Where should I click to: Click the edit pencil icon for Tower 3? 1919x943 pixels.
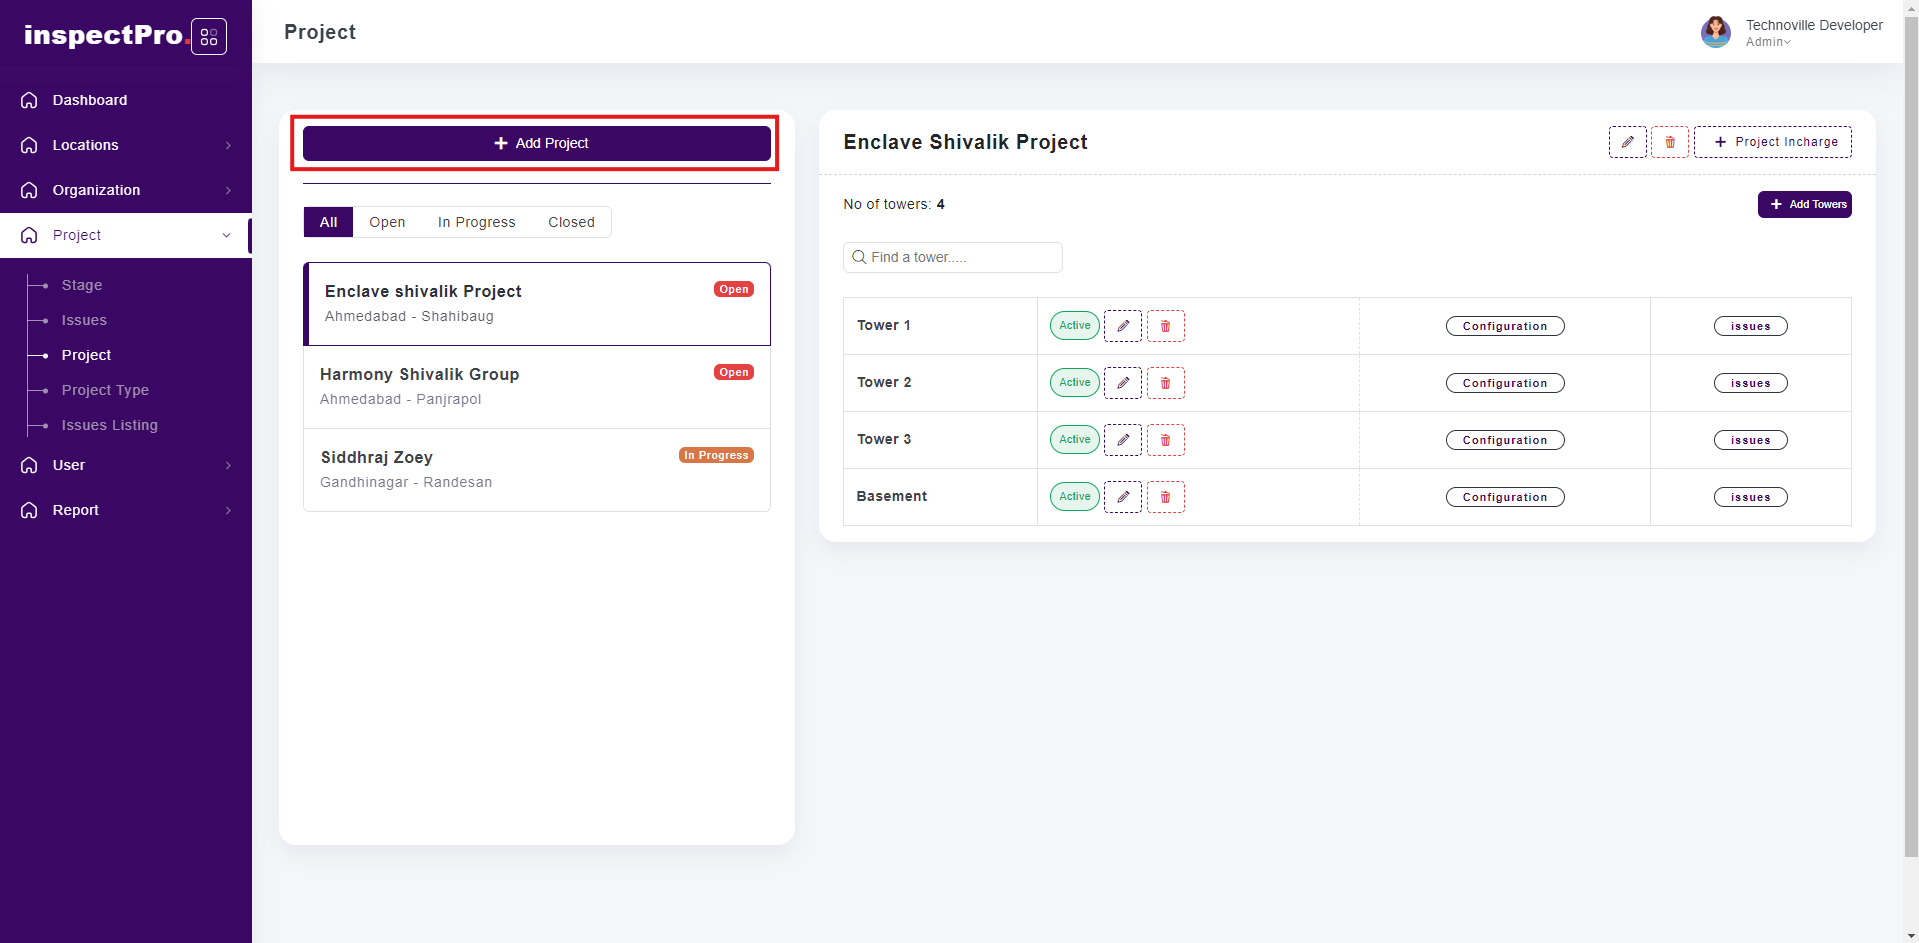tap(1122, 440)
